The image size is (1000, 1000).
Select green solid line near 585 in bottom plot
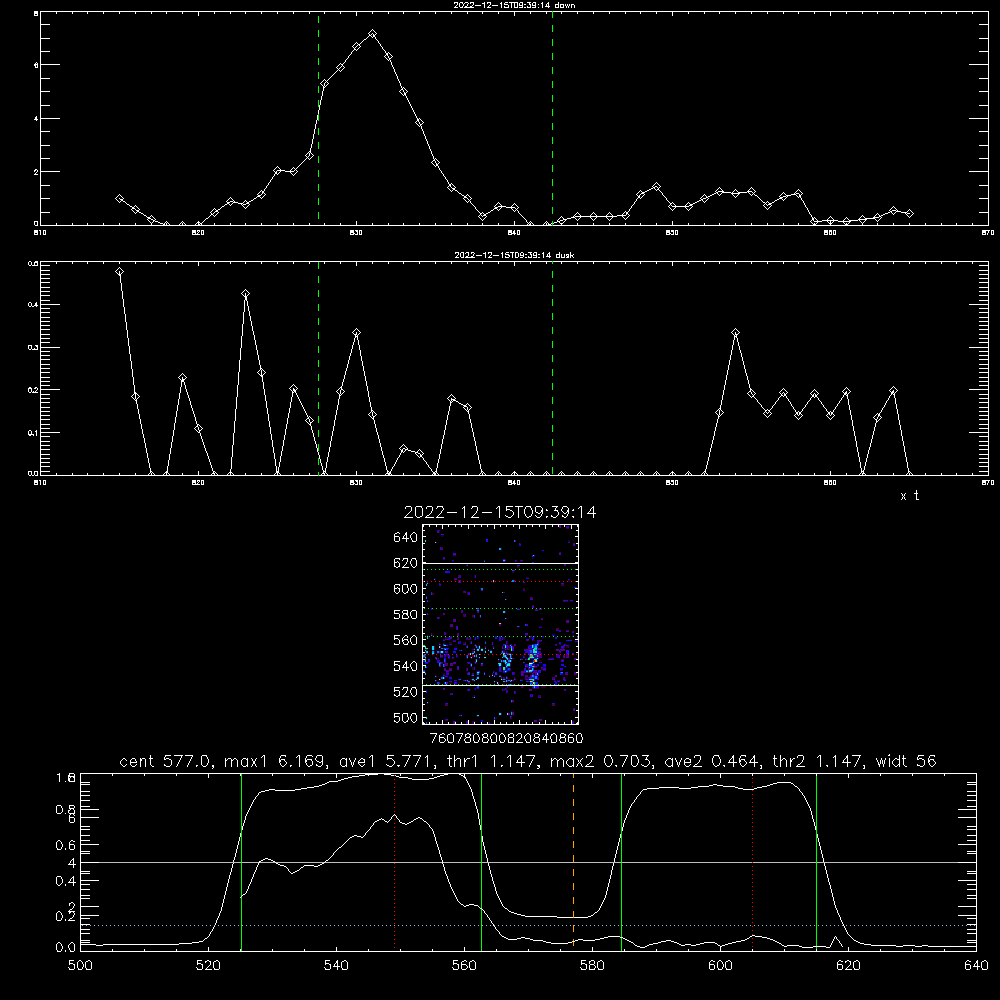[621, 860]
